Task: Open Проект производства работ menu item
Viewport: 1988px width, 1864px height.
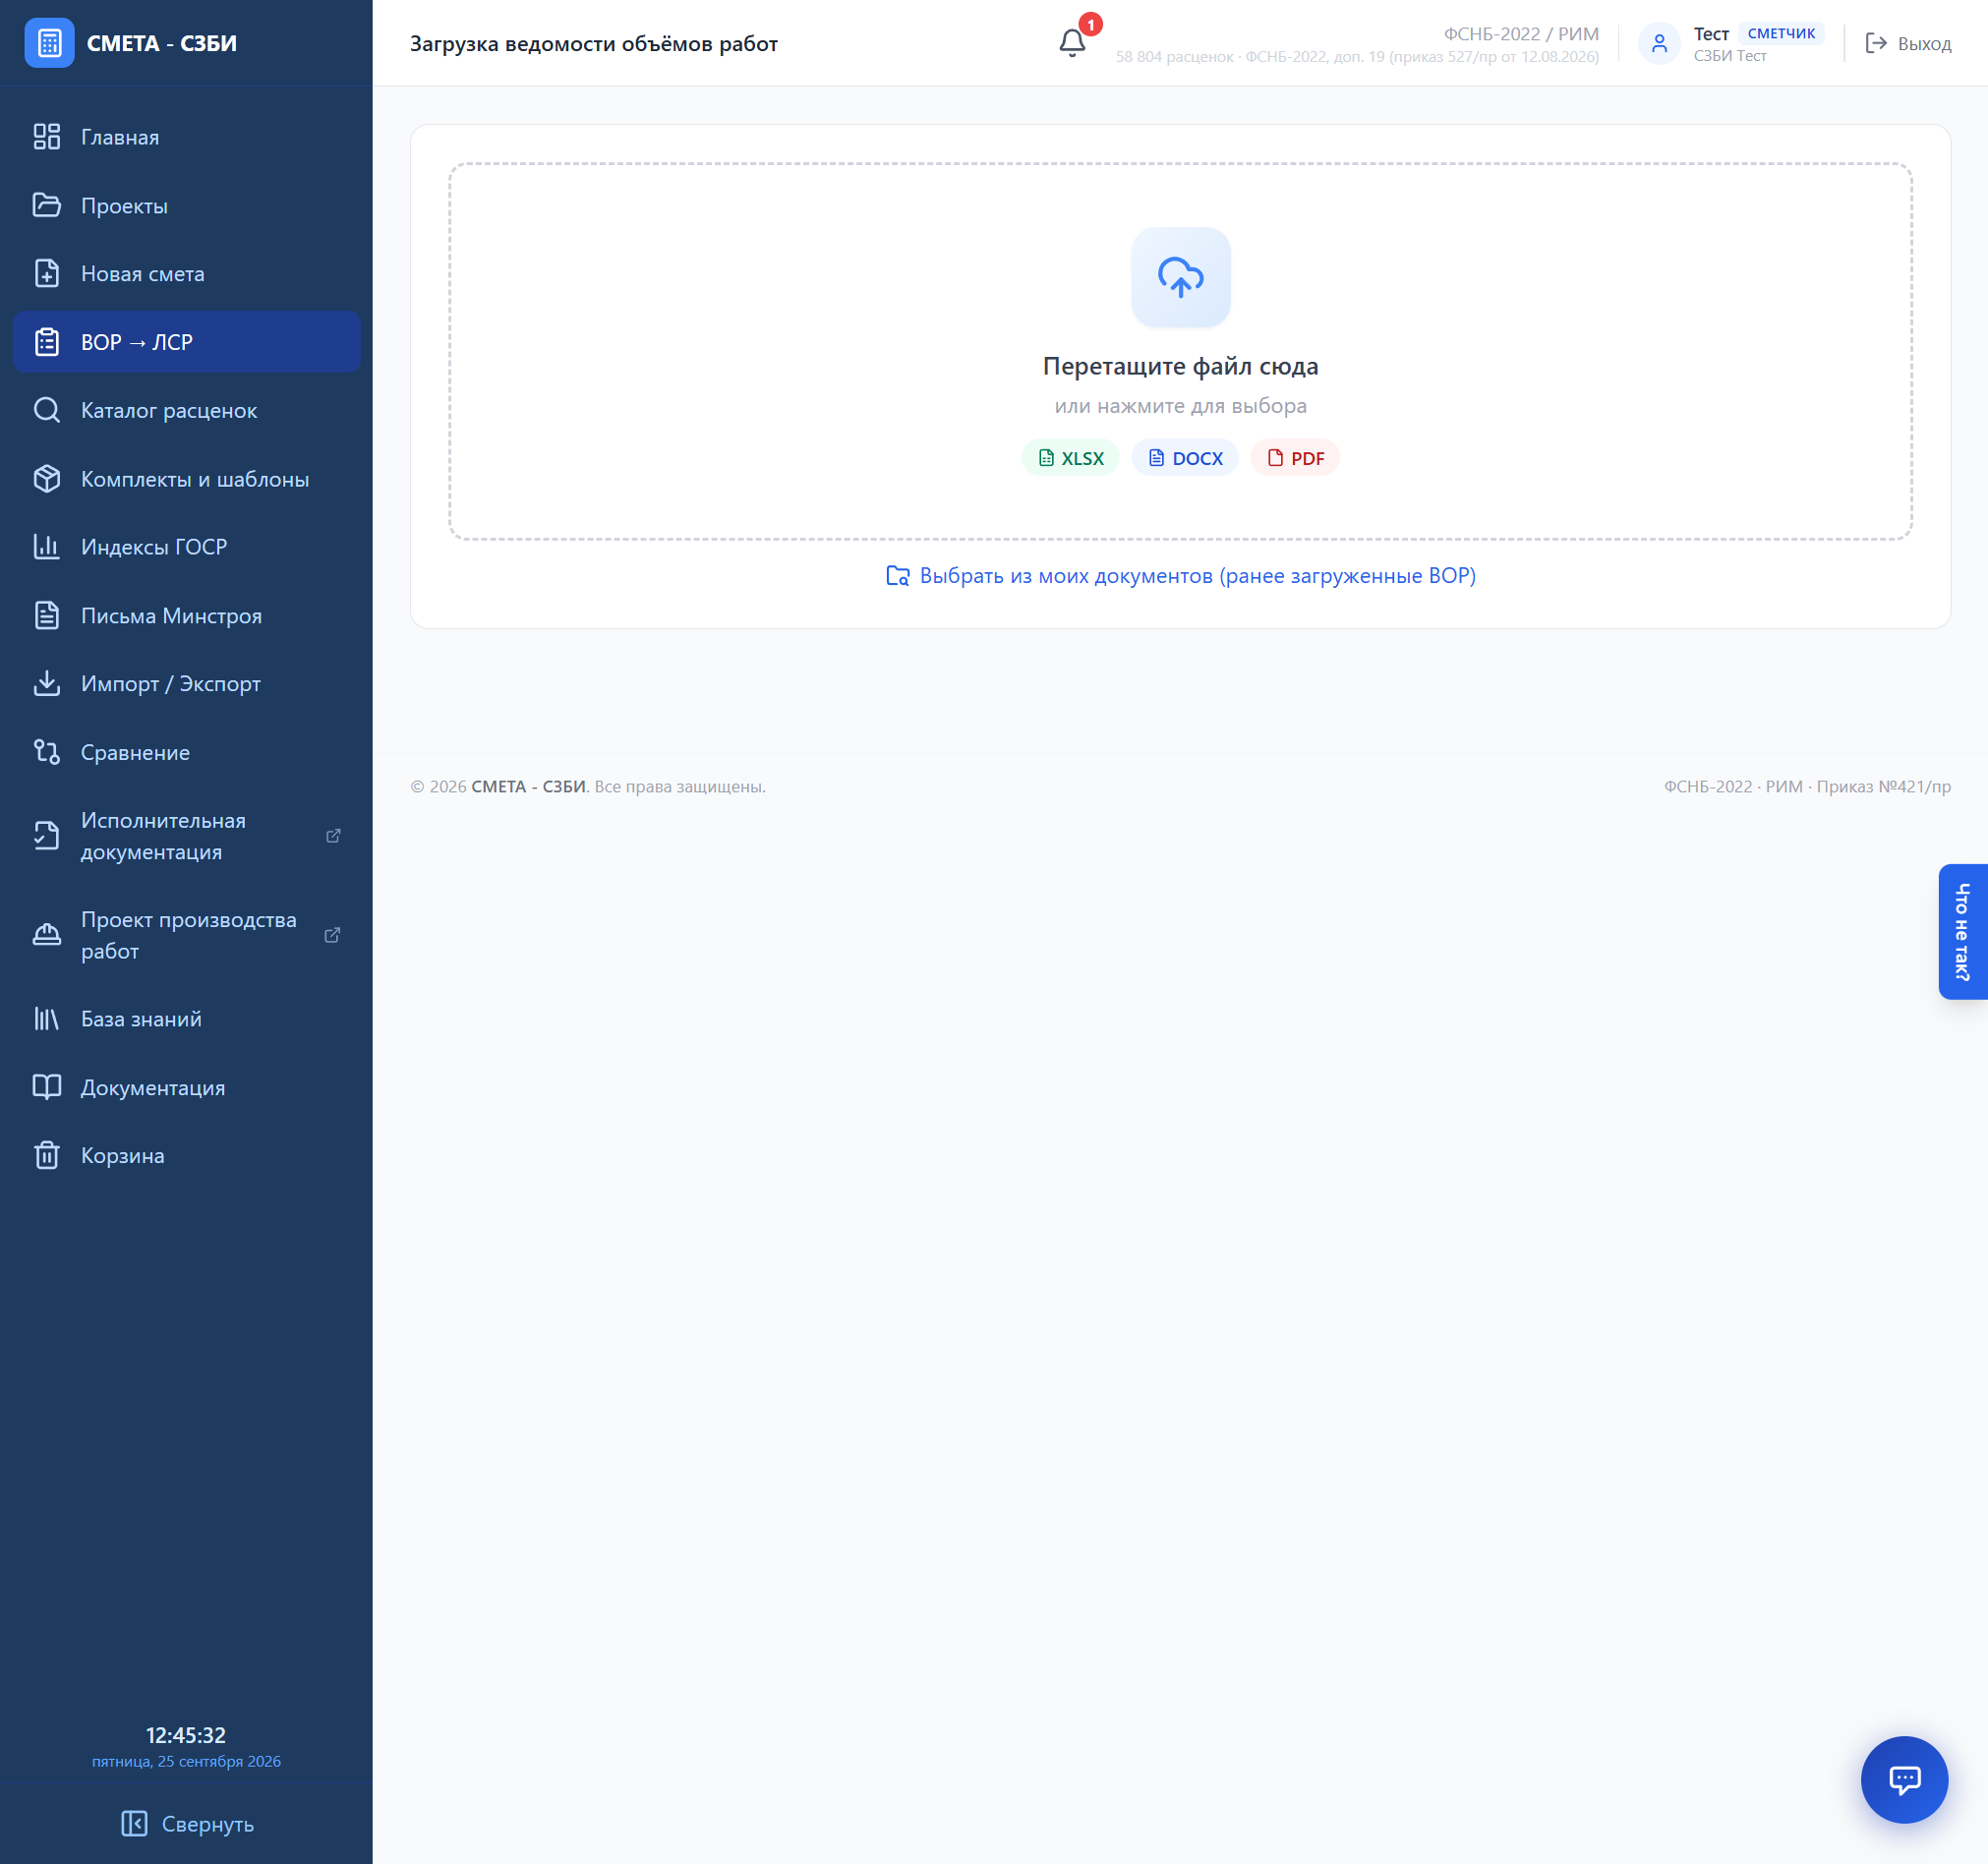Action: [x=187, y=935]
